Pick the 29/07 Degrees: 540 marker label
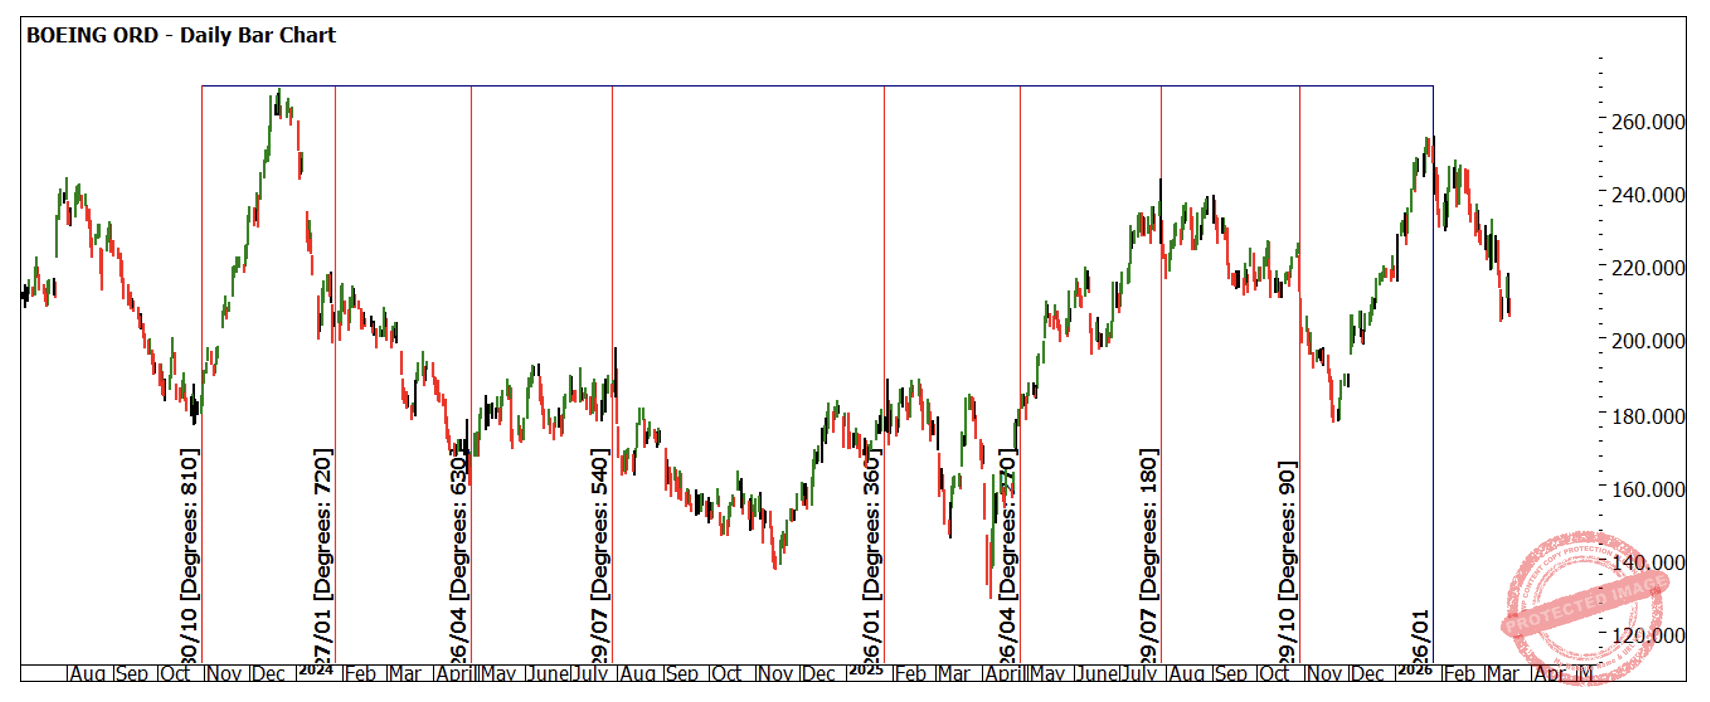Screen dimensions: 1710x702 coord(600,555)
